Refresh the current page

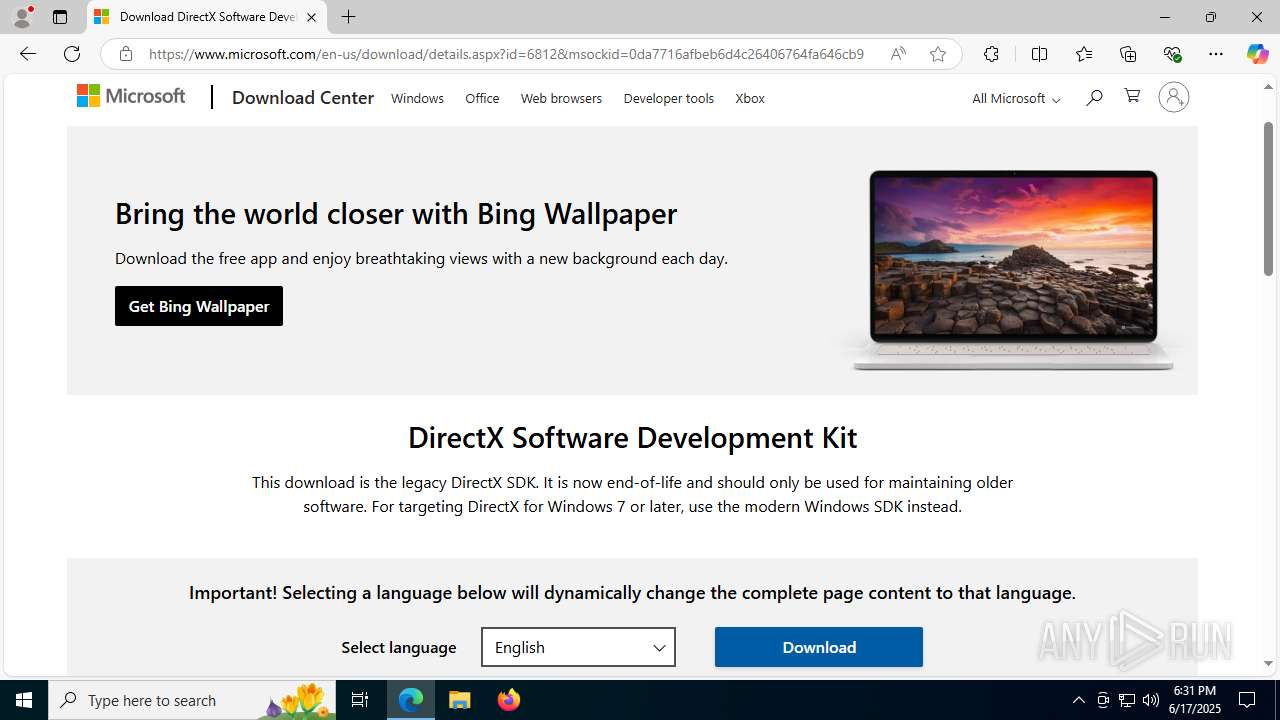pyautogui.click(x=72, y=54)
